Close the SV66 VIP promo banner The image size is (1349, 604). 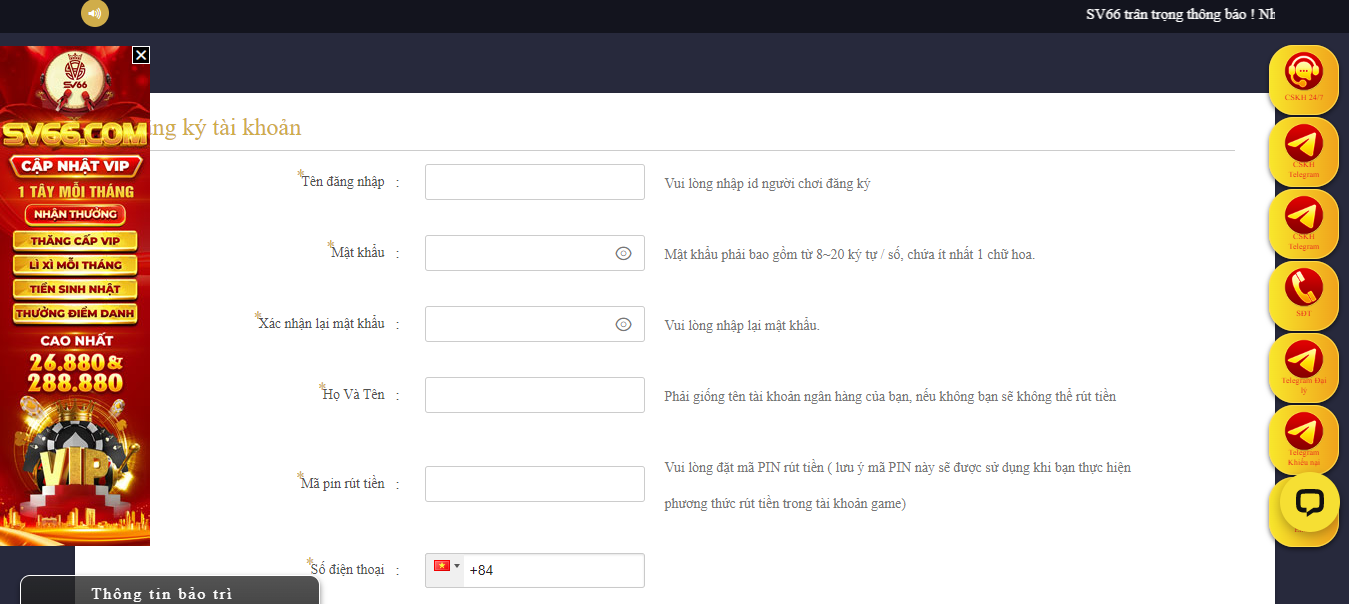[141, 55]
